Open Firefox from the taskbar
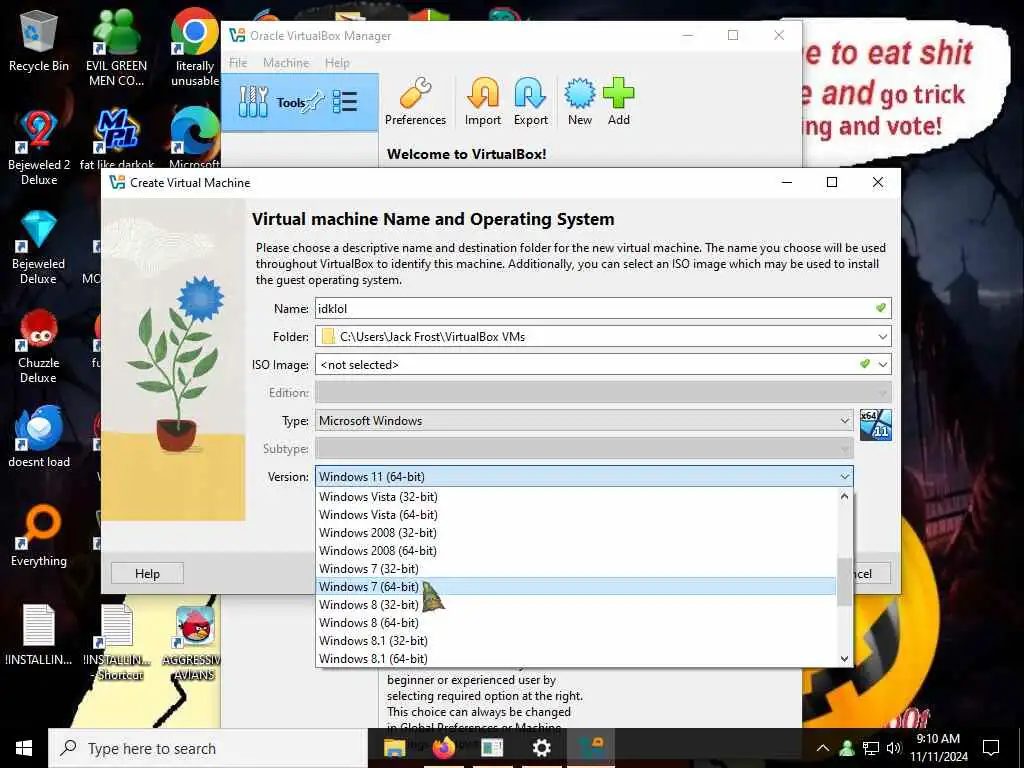 (443, 747)
